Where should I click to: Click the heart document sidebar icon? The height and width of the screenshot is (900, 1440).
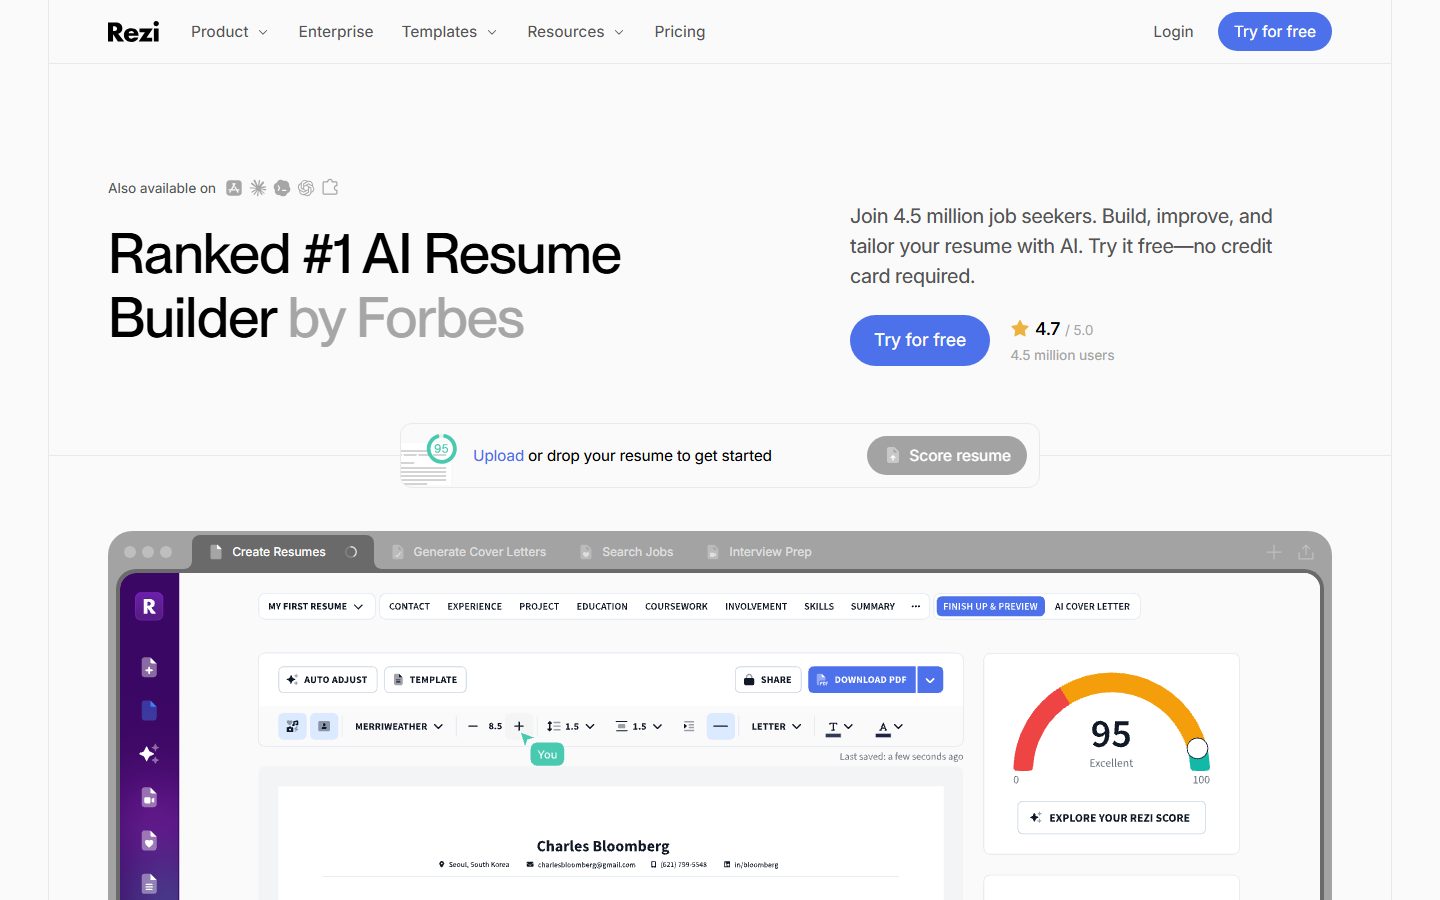point(149,840)
